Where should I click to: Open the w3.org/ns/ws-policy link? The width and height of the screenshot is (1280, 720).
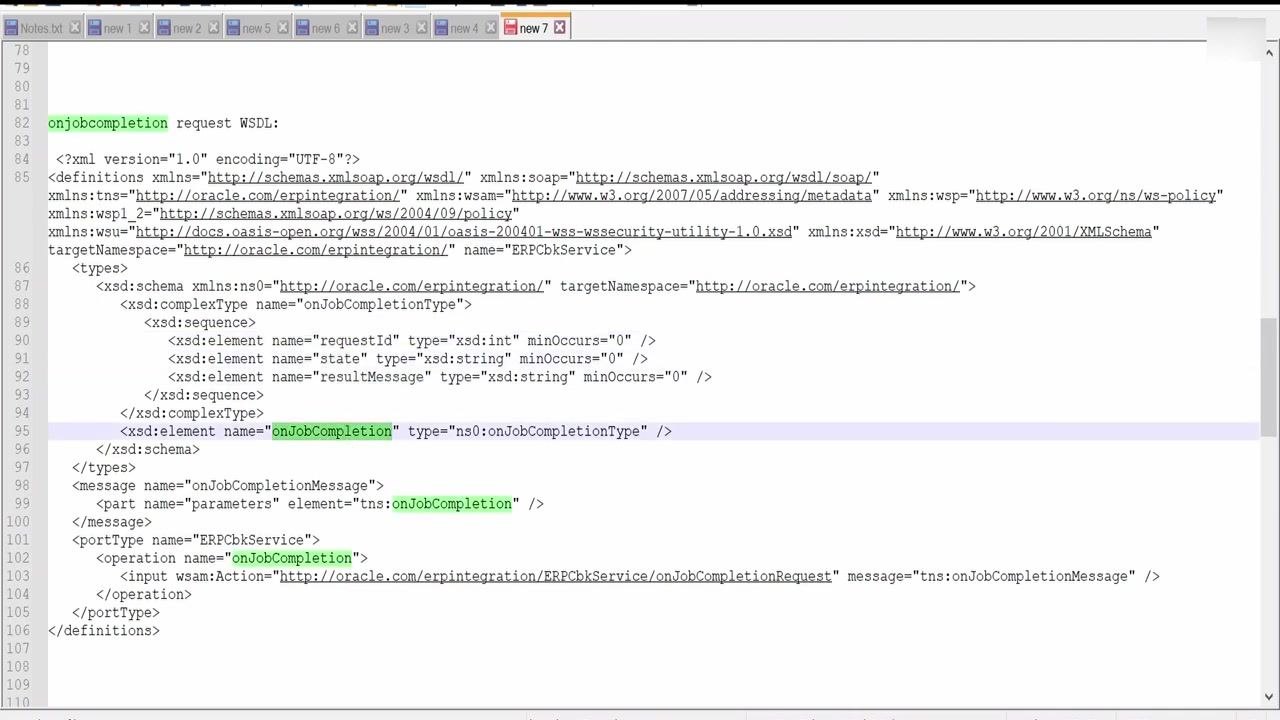(1096, 195)
